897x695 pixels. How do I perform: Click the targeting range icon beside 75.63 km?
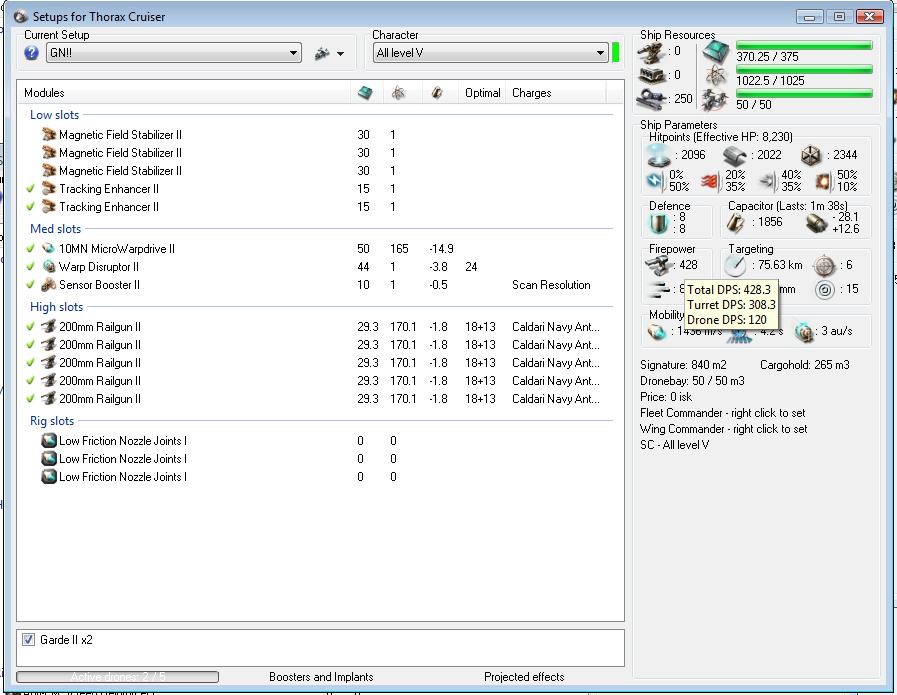tap(735, 265)
